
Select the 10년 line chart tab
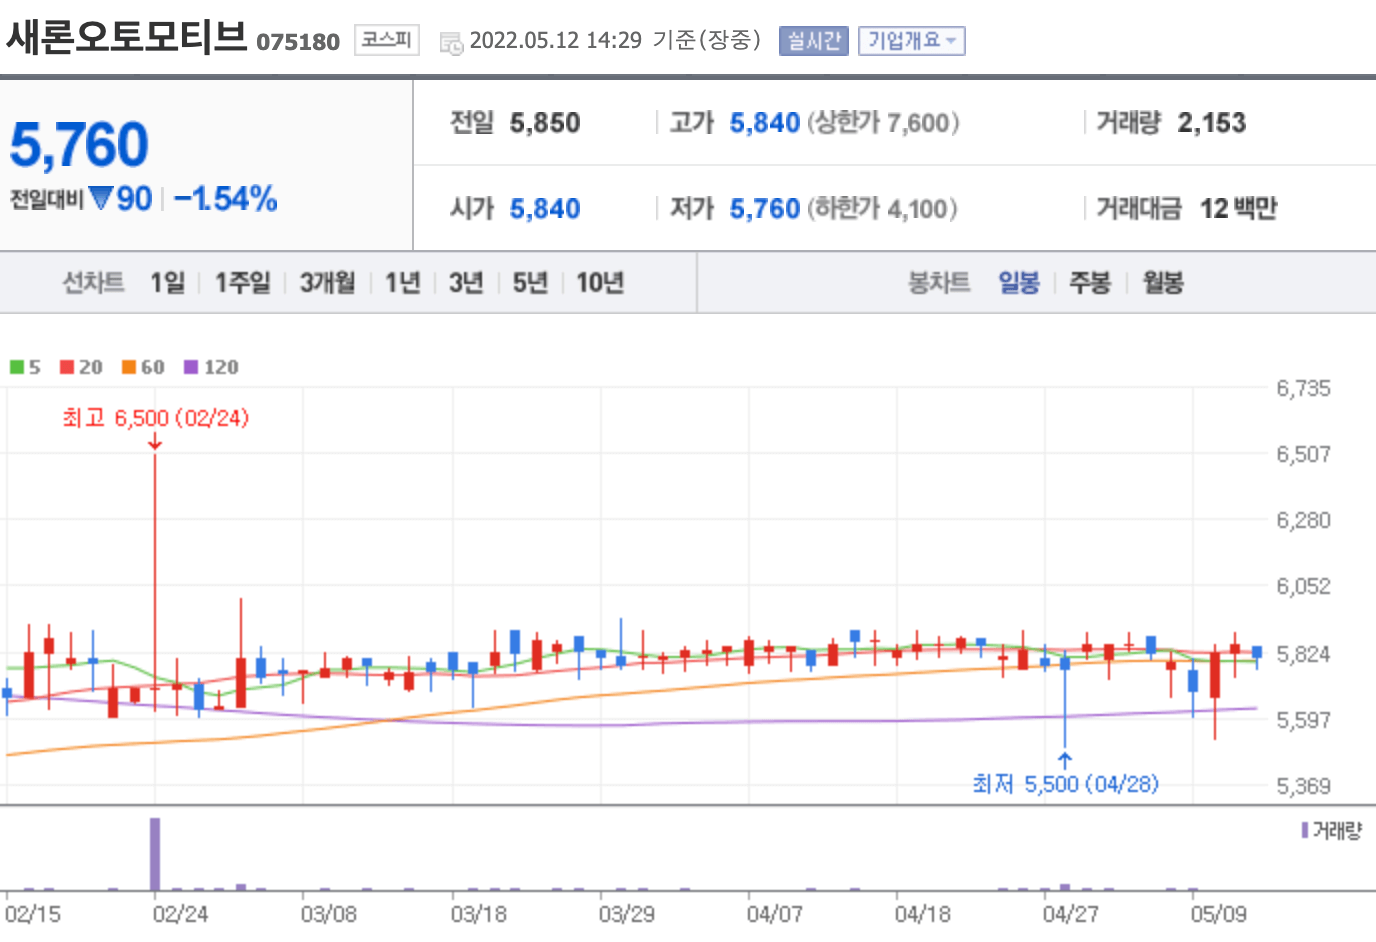tap(600, 283)
